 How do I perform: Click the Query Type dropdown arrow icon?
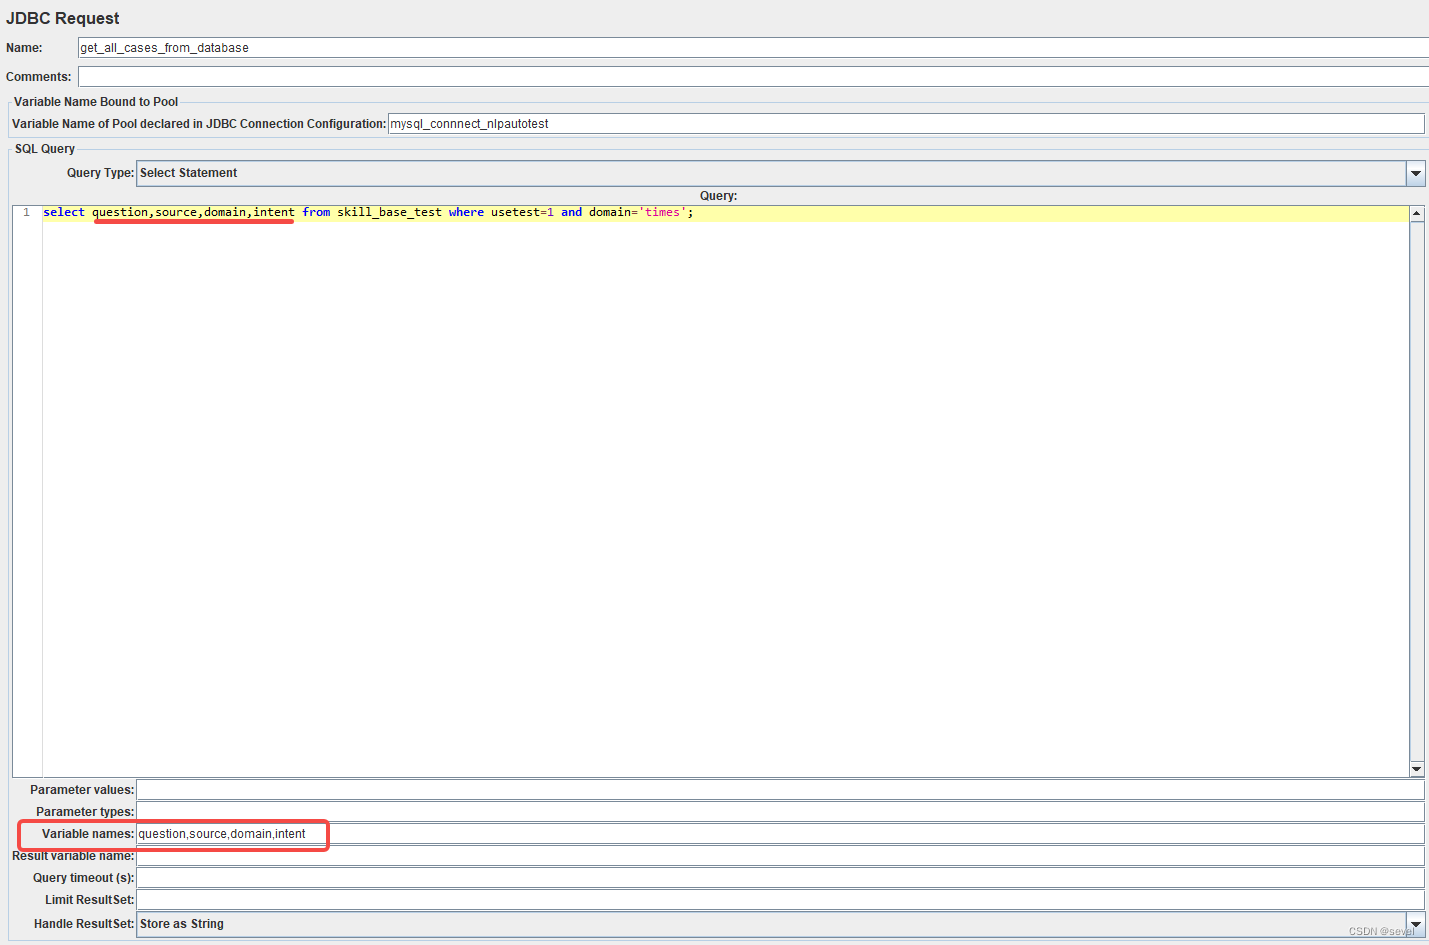(x=1416, y=173)
